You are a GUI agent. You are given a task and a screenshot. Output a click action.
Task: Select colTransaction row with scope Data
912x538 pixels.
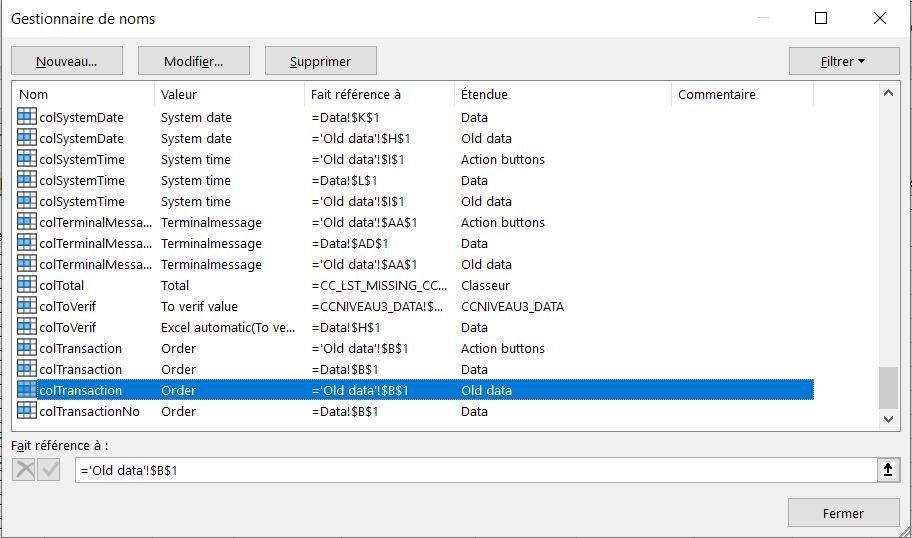(x=415, y=369)
